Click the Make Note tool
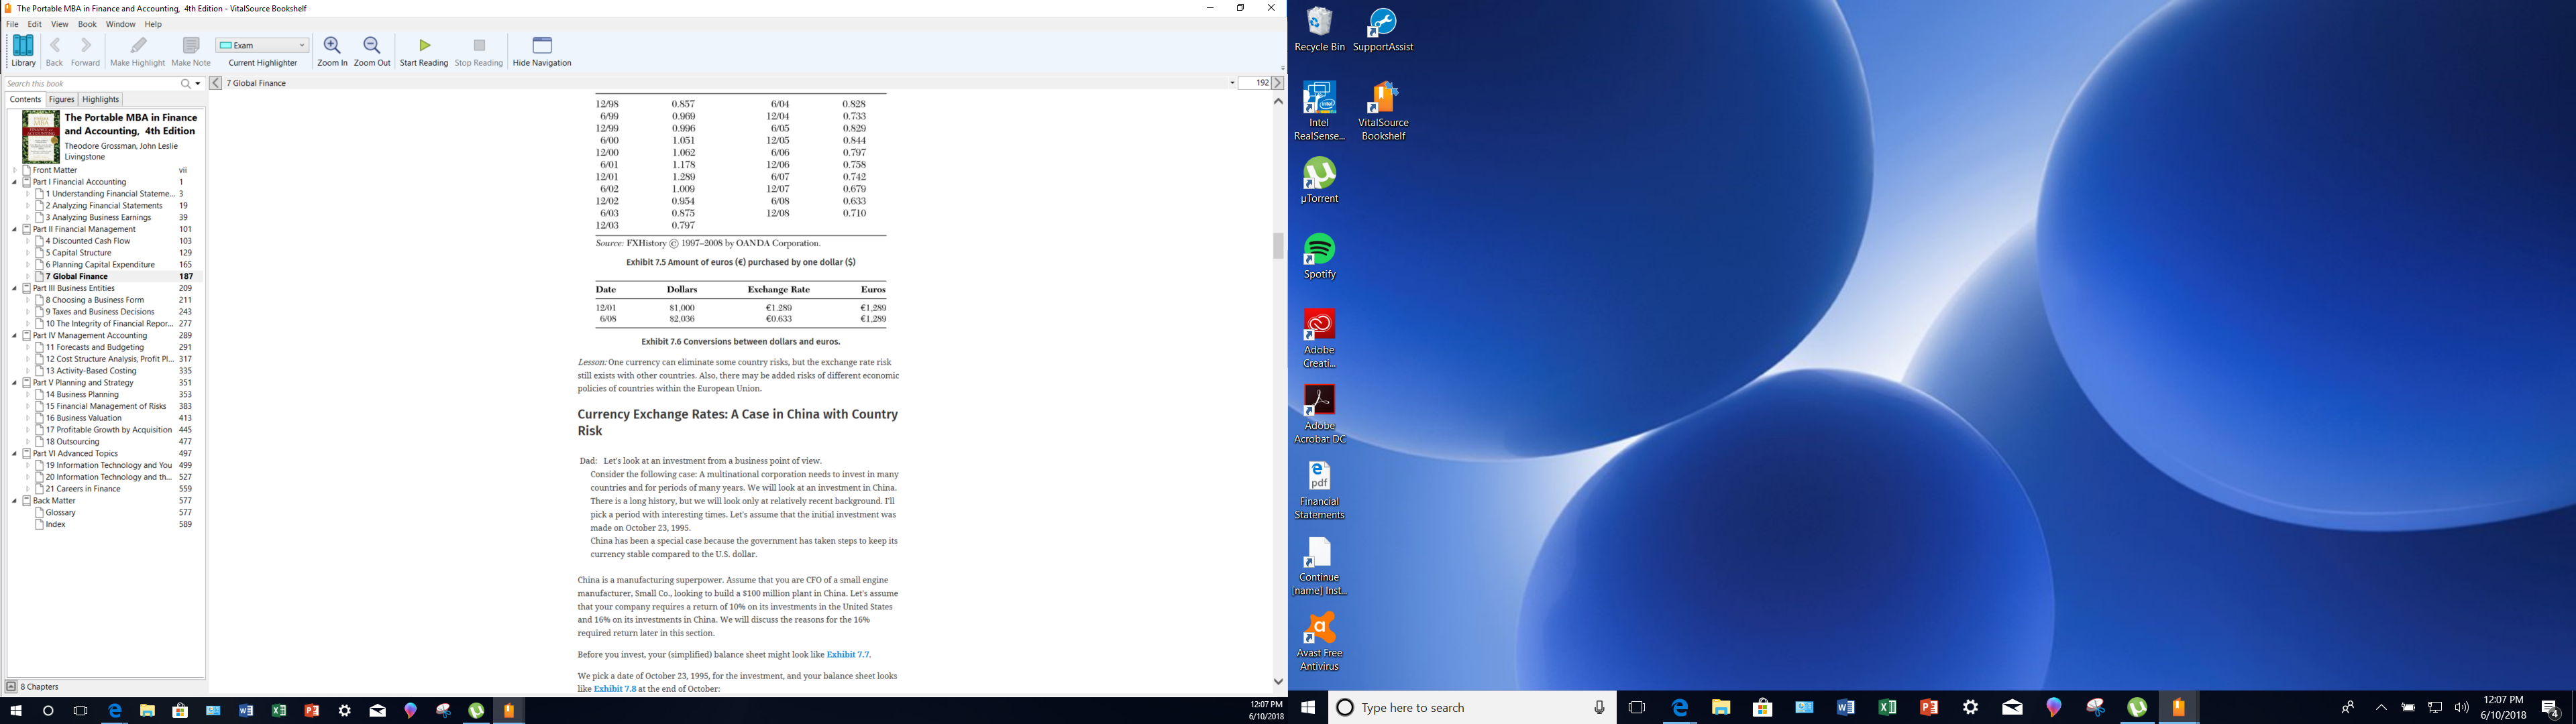2576x724 pixels. coord(191,51)
